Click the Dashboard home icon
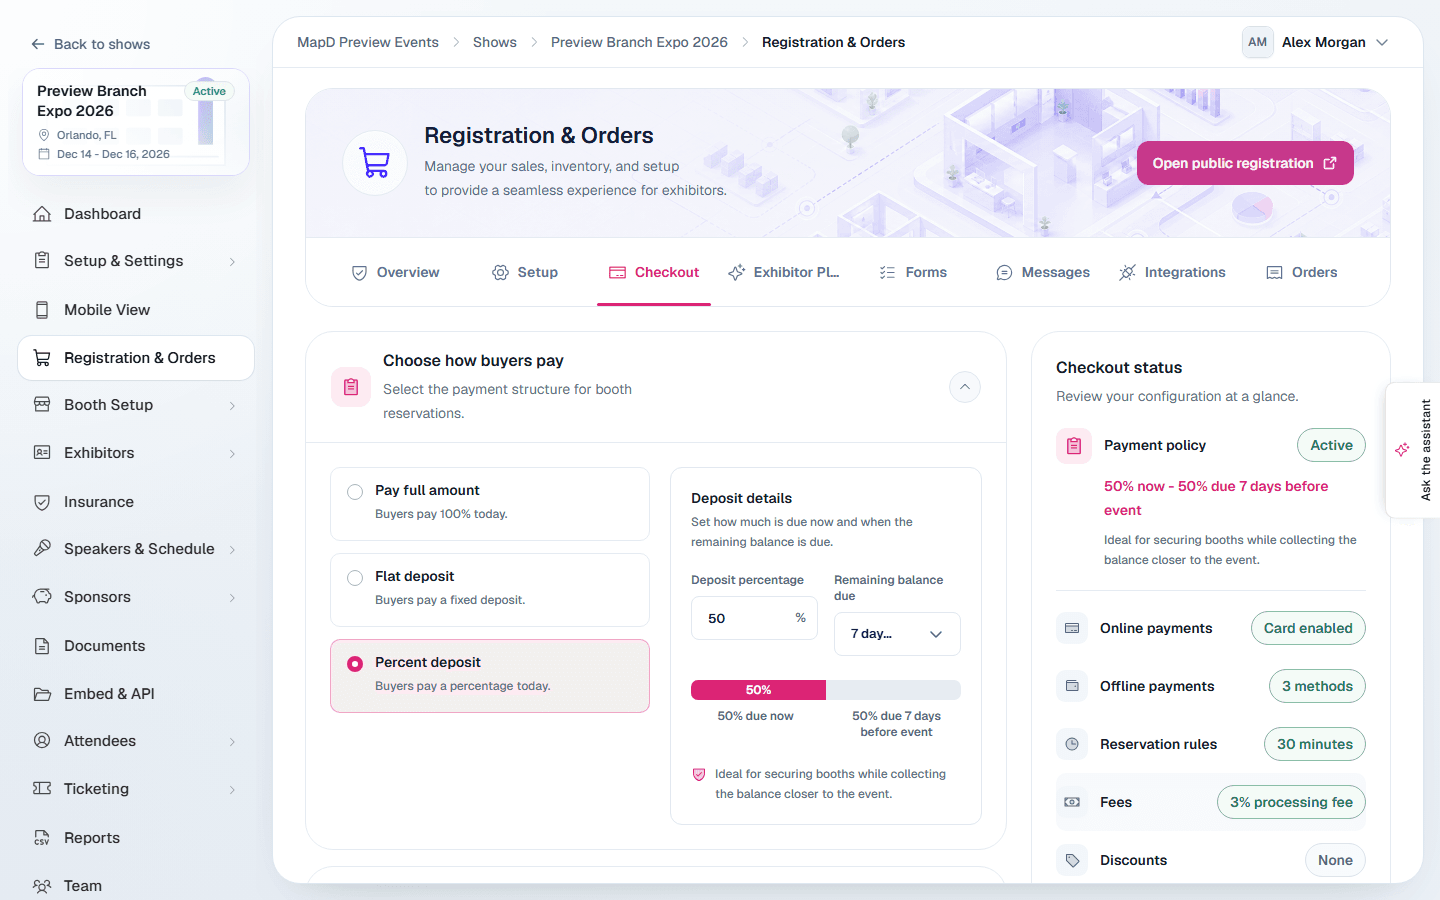The height and width of the screenshot is (900, 1440). (42, 214)
